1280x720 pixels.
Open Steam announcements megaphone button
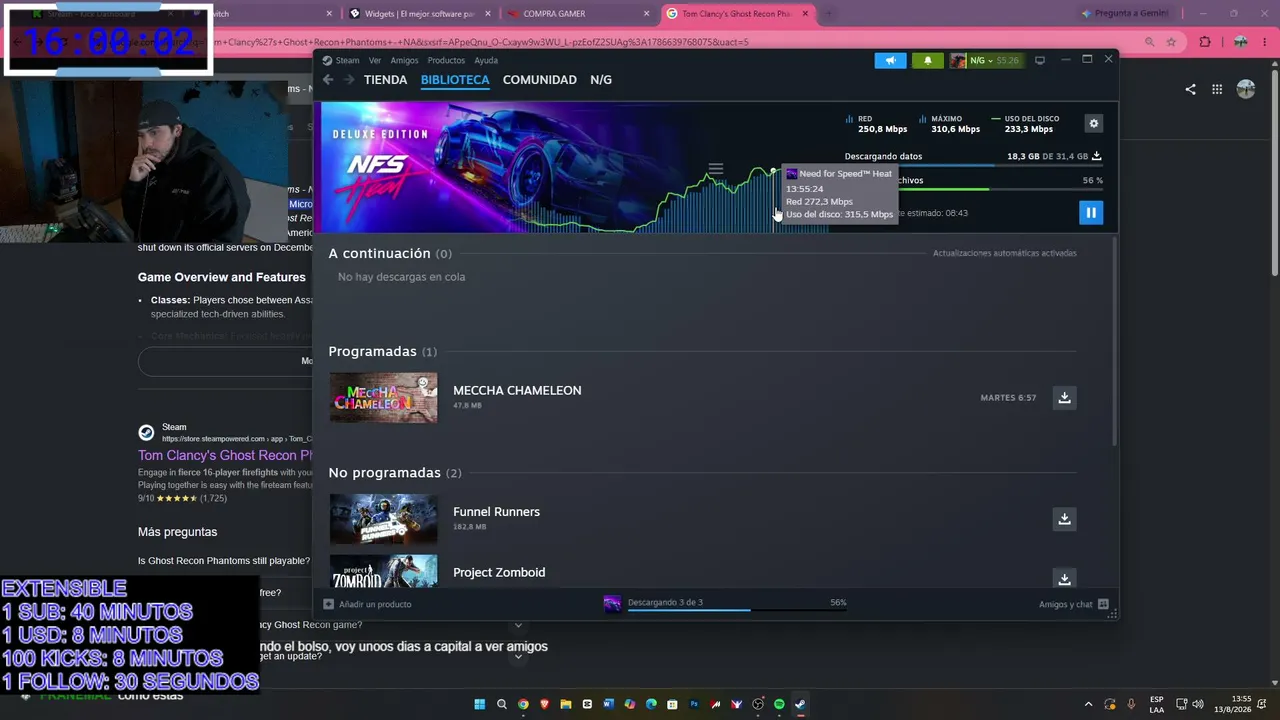(x=890, y=60)
